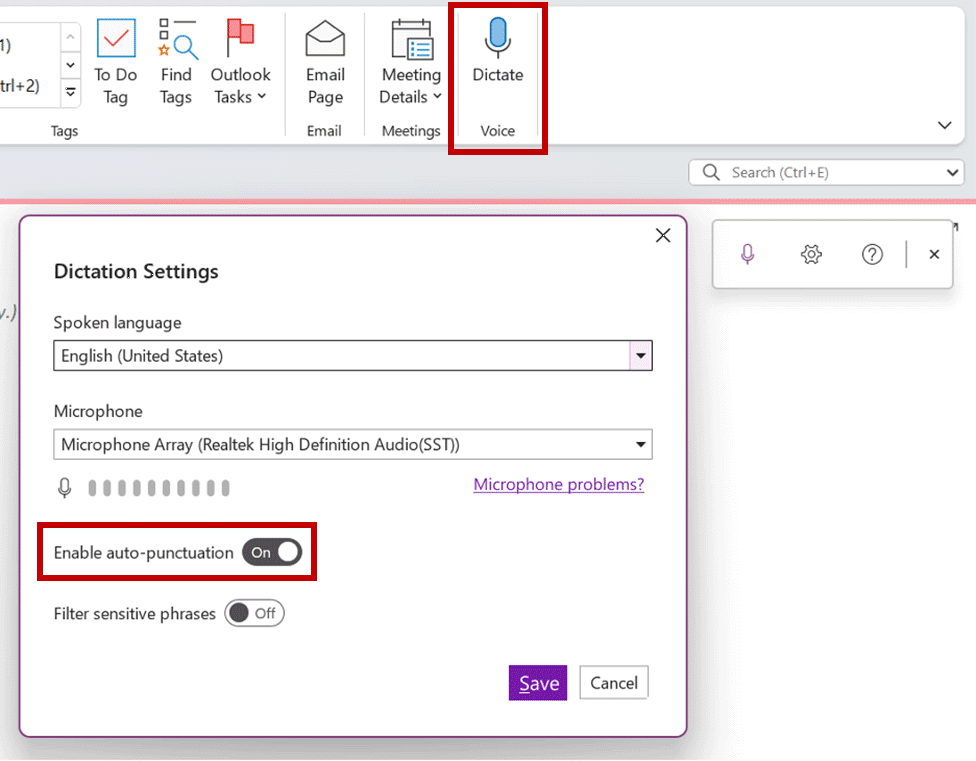Close the floating dictation toolbar
Viewport: 976px width, 761px height.
934,254
